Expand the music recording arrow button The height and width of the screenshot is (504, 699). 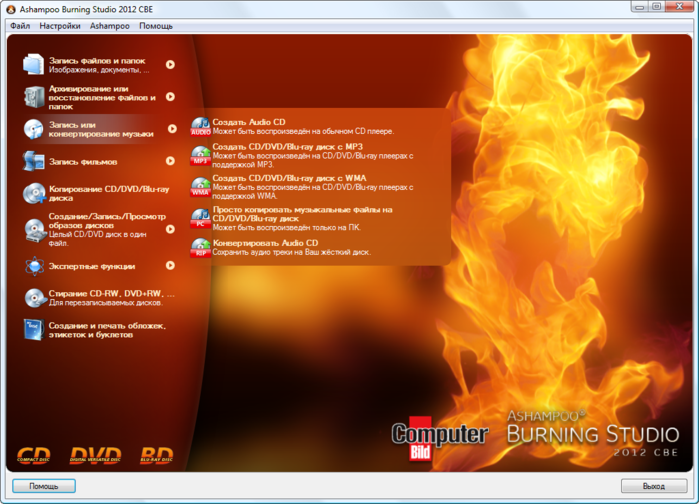point(172,129)
